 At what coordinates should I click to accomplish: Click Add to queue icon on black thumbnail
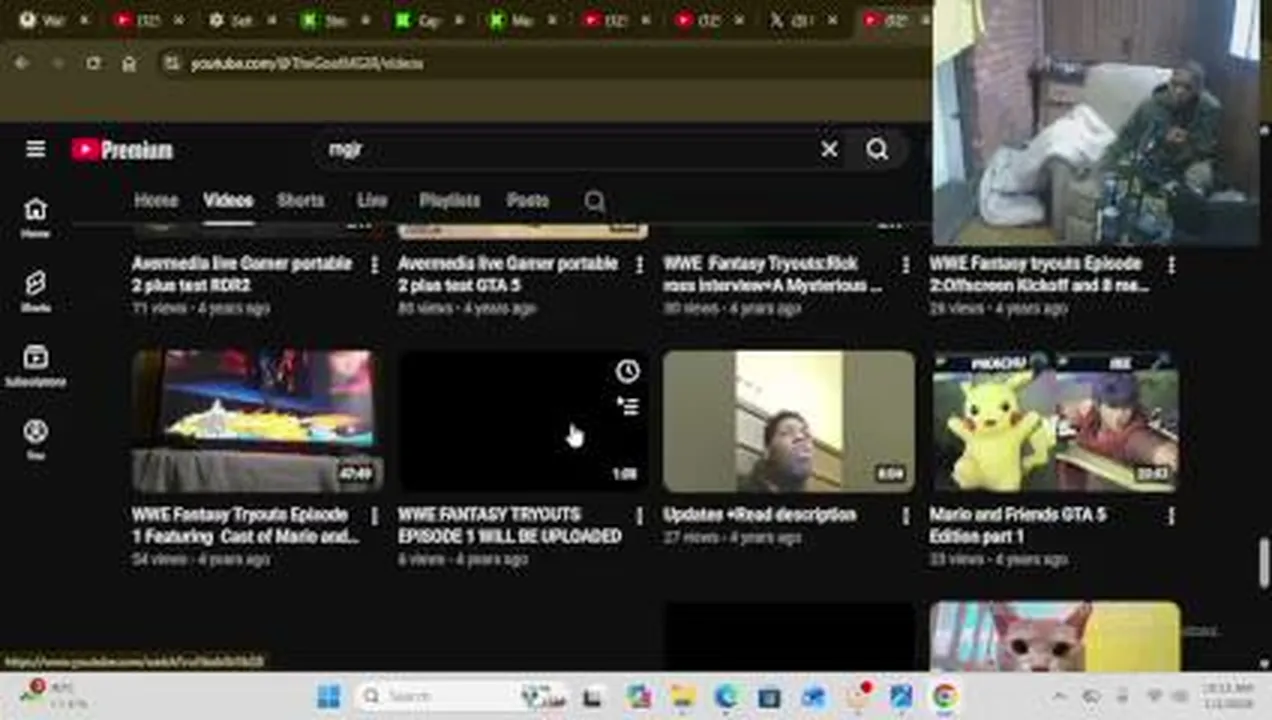point(627,406)
